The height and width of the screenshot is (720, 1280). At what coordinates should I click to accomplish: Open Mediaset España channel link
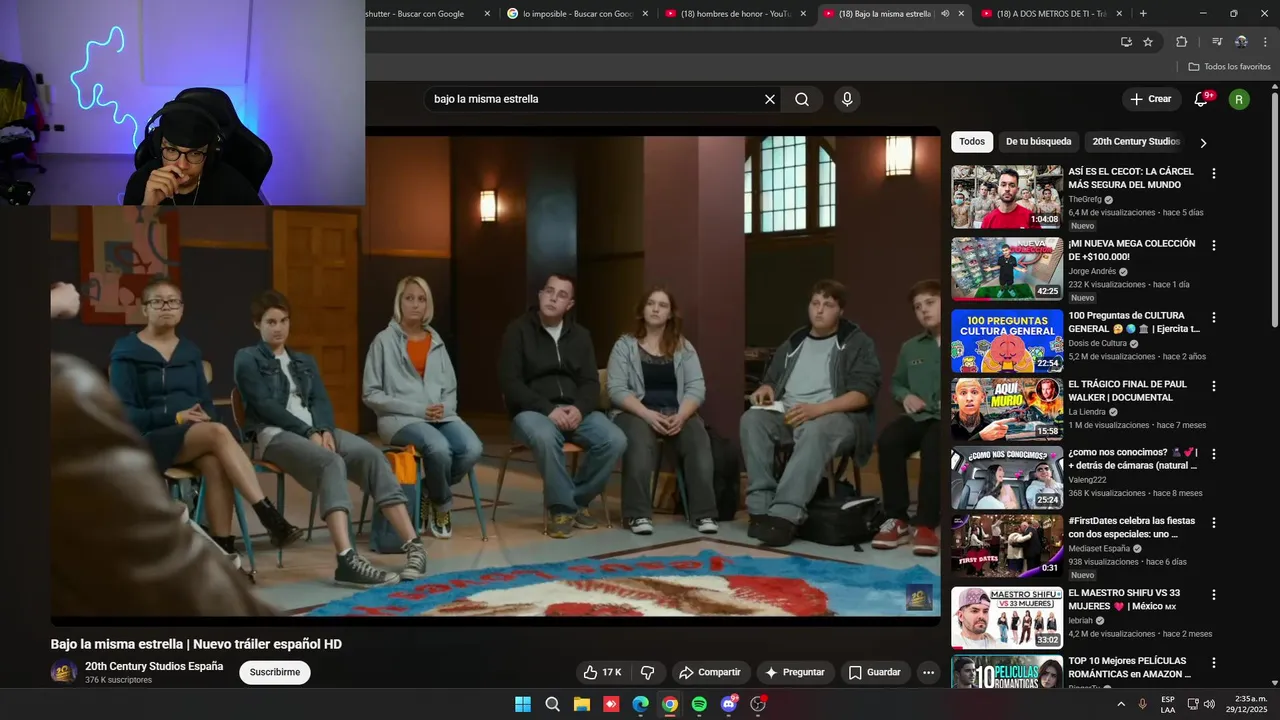point(1099,549)
